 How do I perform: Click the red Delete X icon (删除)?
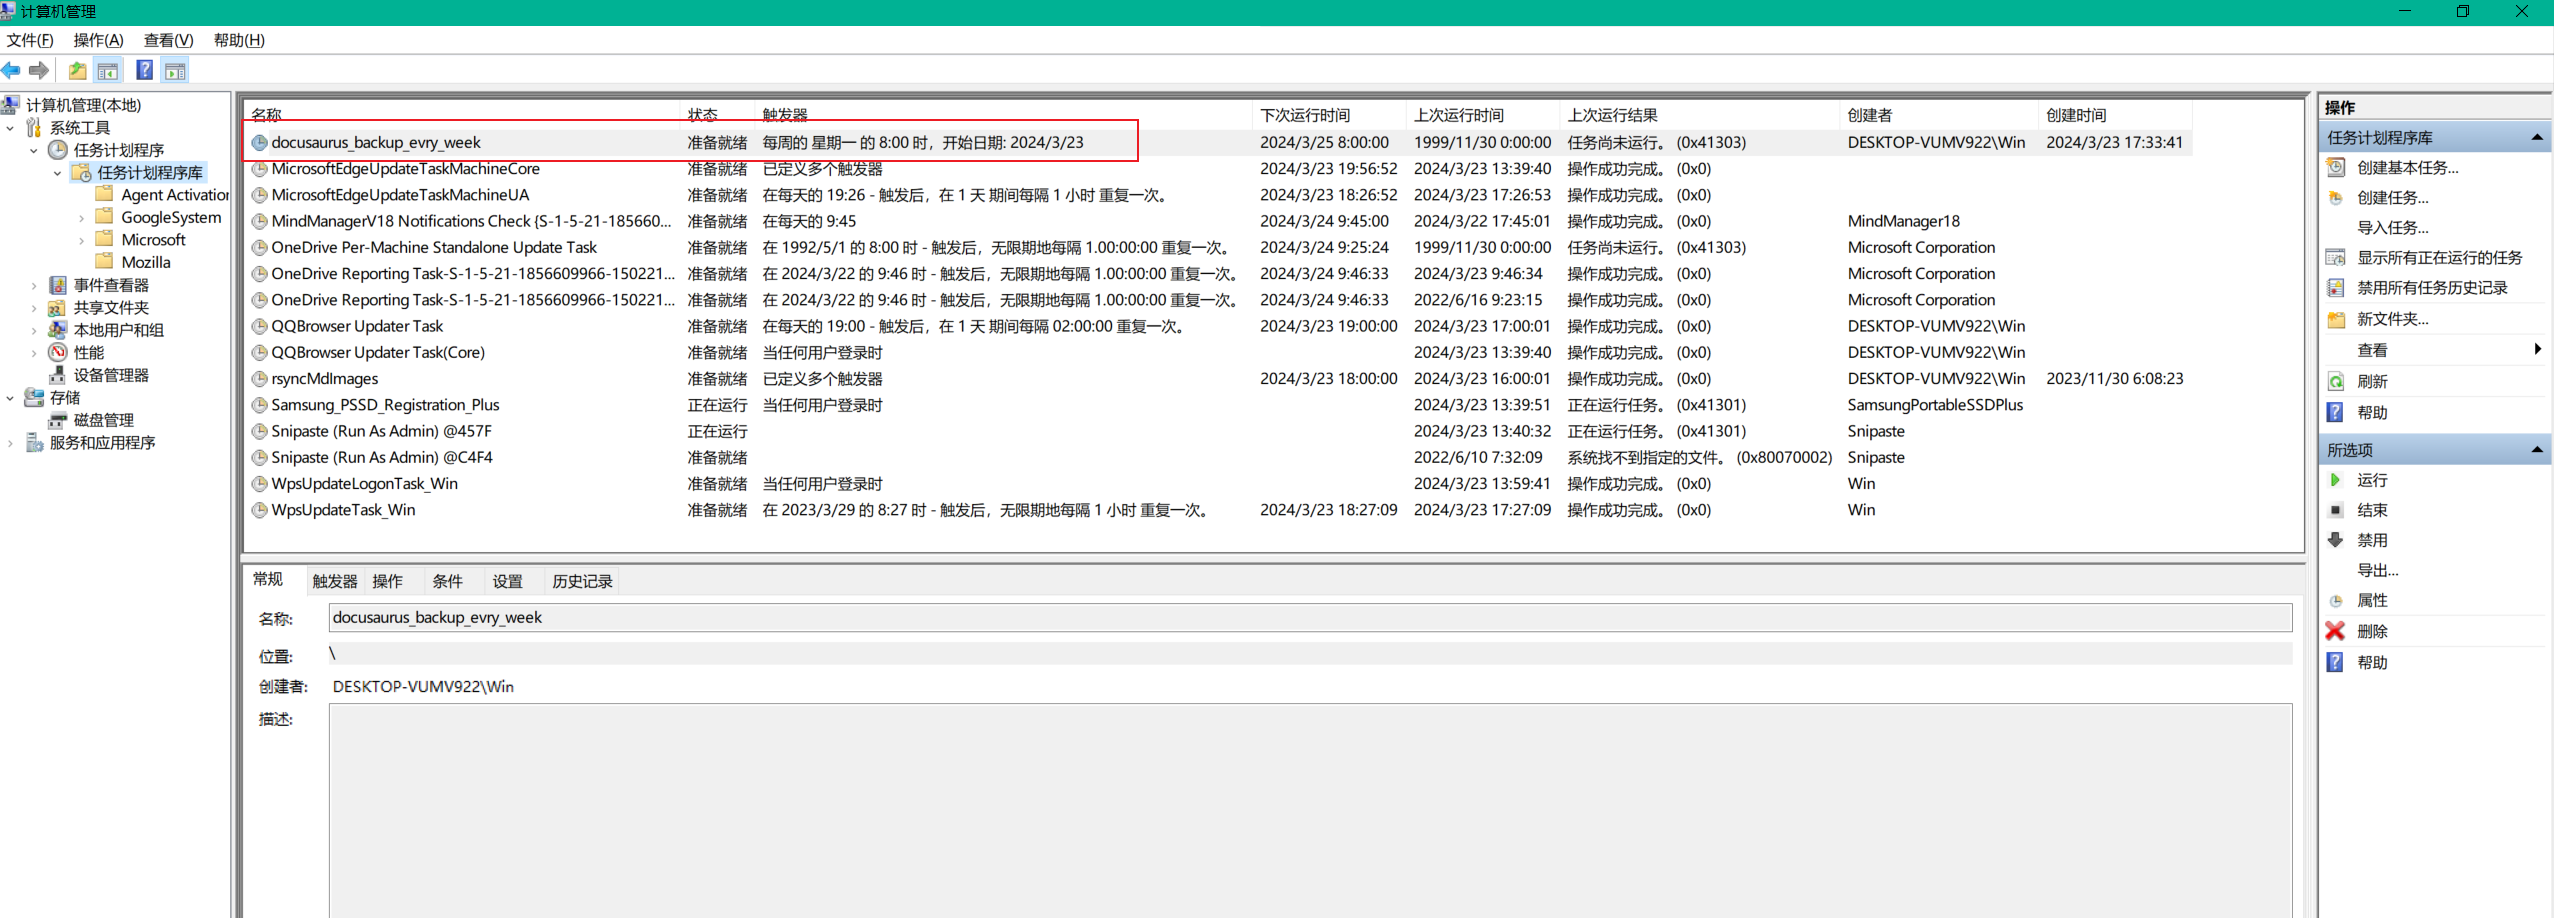click(2336, 631)
